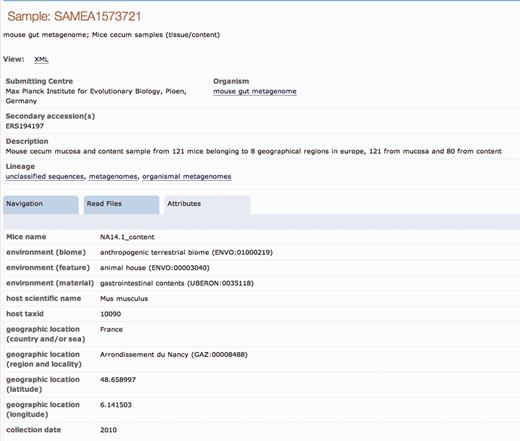Click gastrointestinal contents (UBERON:0035118) value
The image size is (520, 441).
tap(177, 283)
